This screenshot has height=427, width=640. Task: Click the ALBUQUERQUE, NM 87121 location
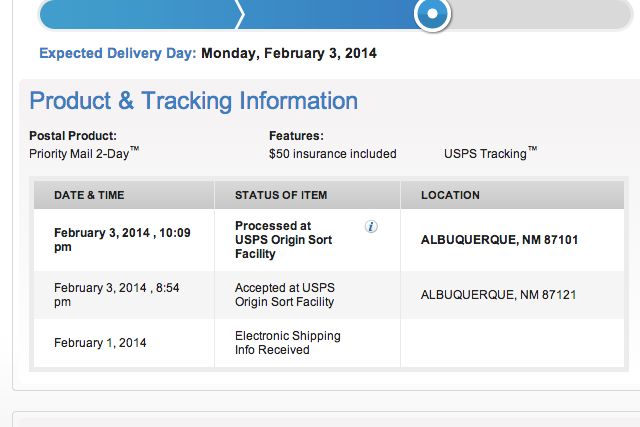(499, 295)
